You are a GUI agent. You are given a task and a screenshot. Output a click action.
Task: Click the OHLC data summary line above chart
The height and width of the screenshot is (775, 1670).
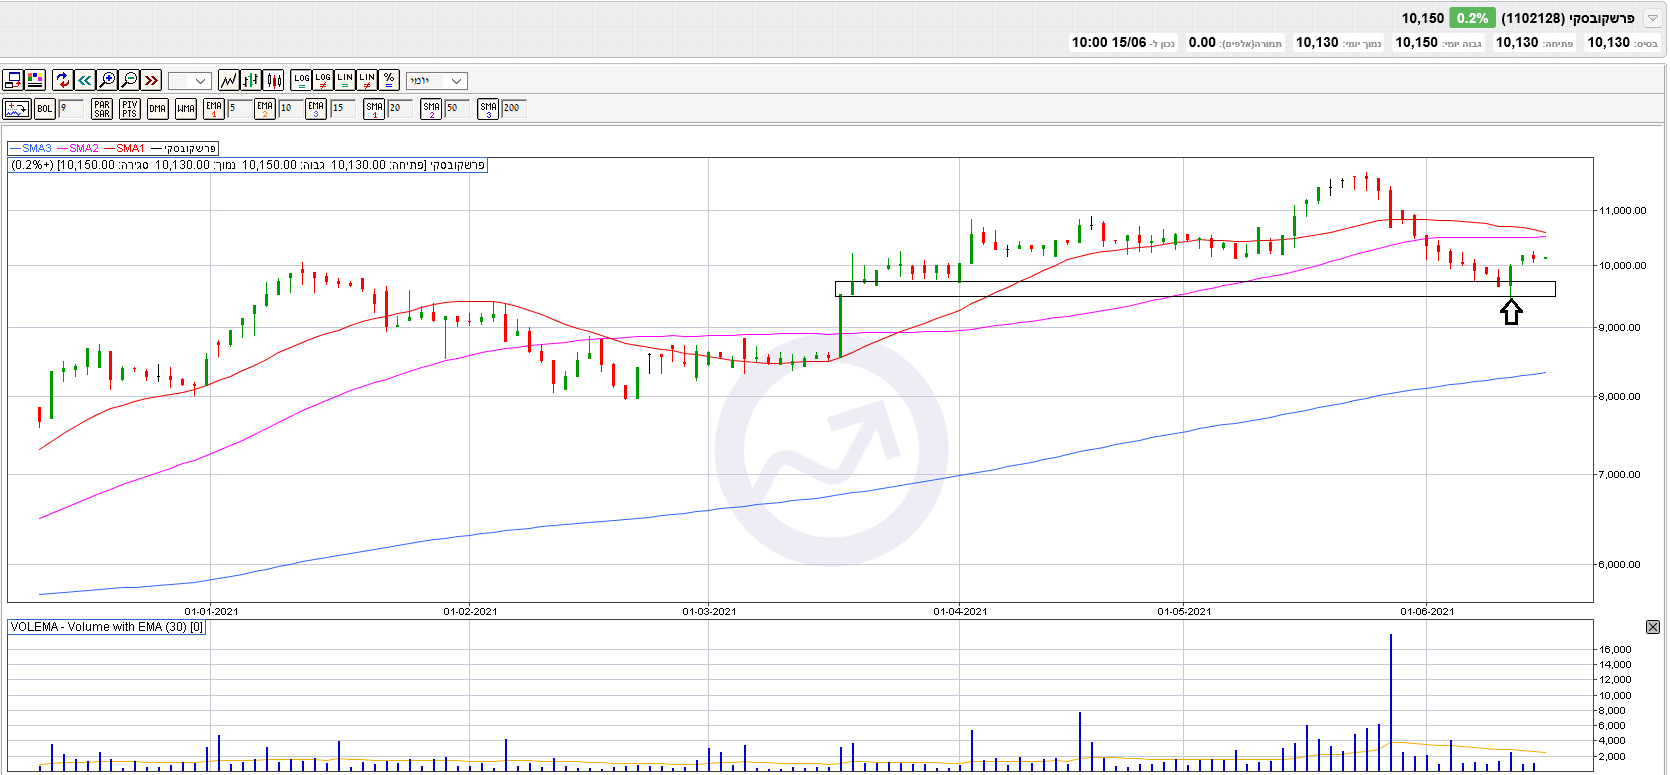(x=248, y=165)
